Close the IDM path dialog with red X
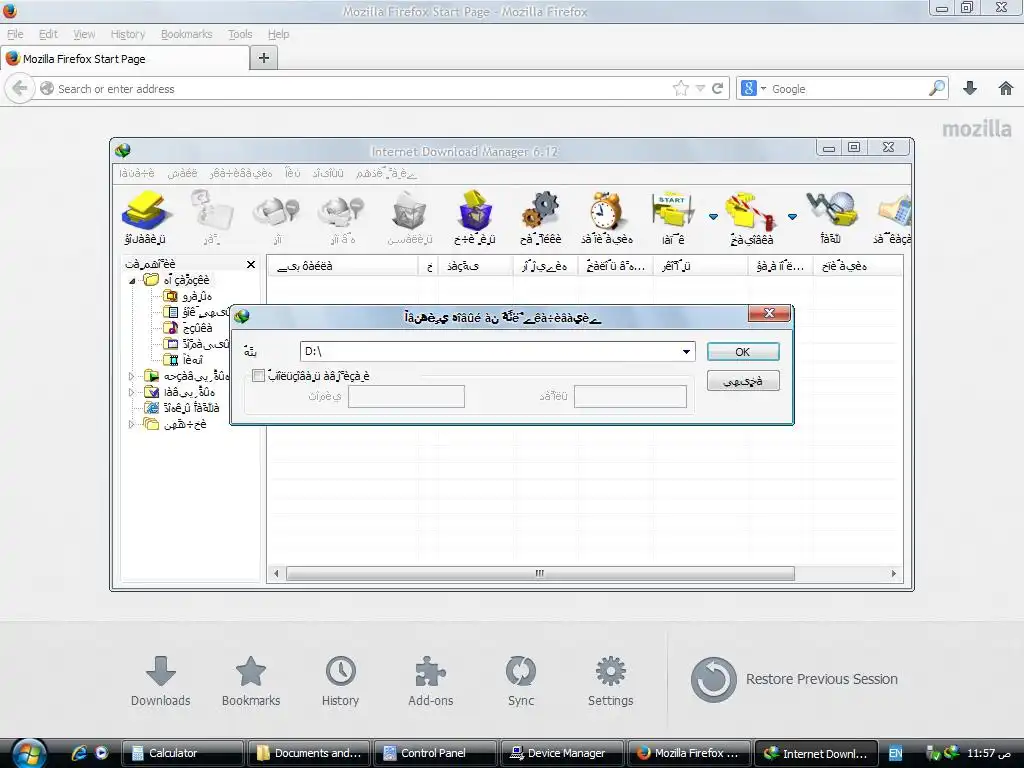 coord(769,313)
